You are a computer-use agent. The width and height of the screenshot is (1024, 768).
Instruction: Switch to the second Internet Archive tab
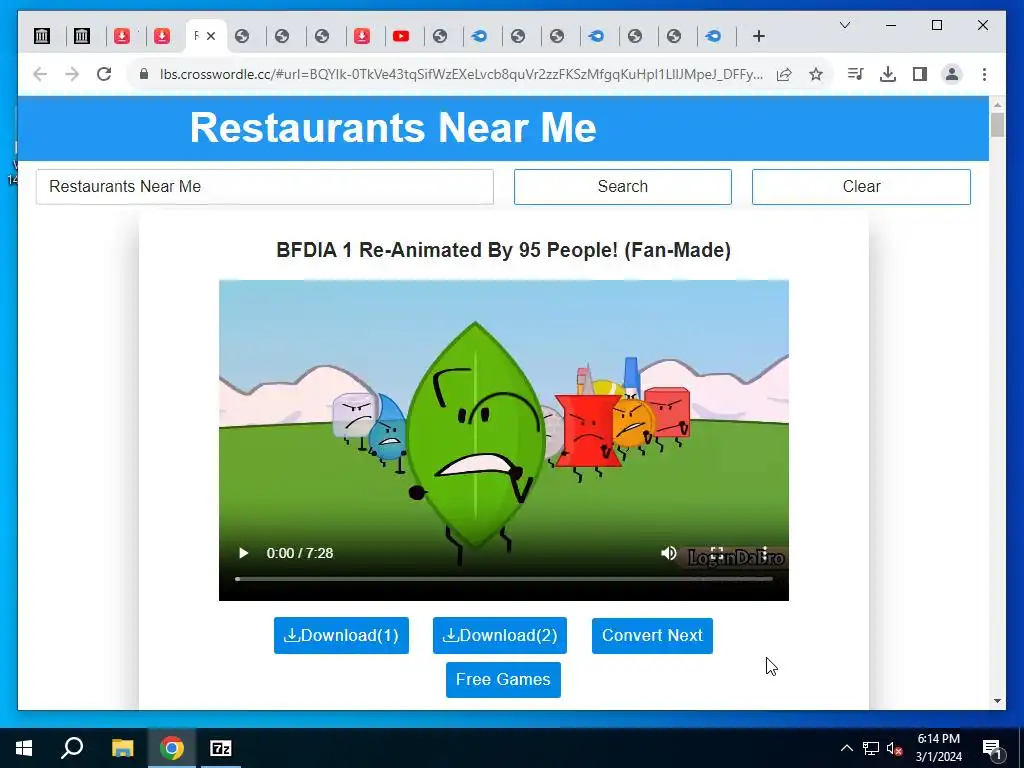[x=82, y=36]
